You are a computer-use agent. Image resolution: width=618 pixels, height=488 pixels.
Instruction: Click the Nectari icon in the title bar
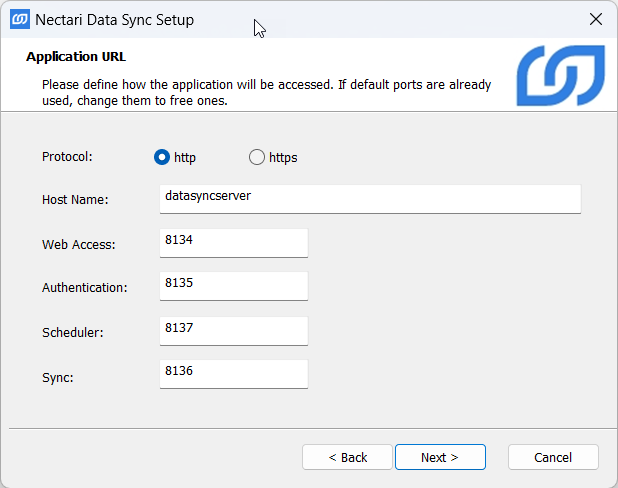tap(19, 20)
